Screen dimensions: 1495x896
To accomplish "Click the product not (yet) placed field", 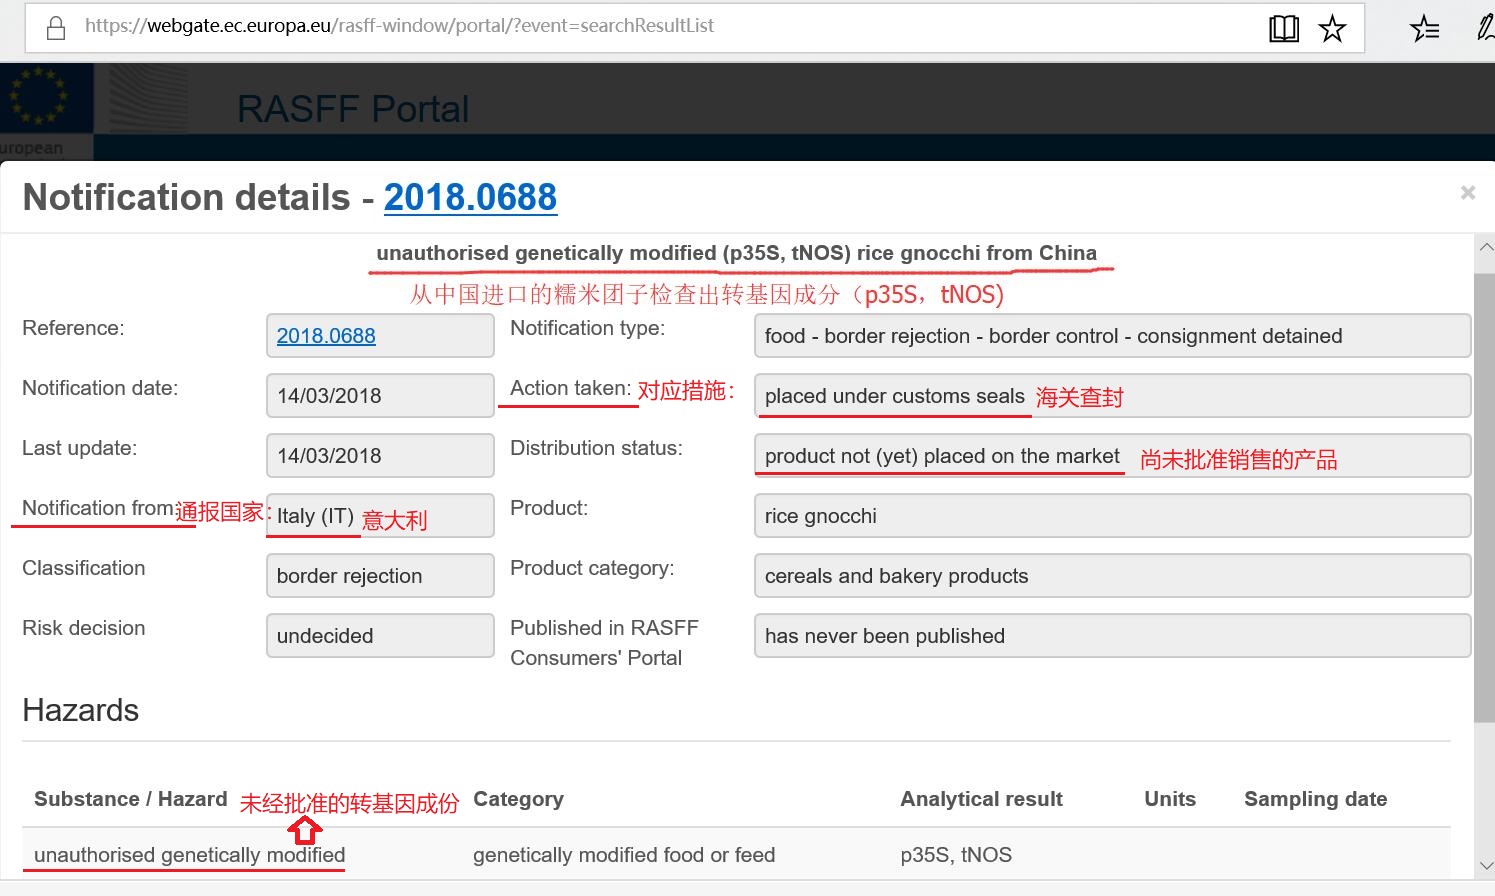I will coord(1112,455).
